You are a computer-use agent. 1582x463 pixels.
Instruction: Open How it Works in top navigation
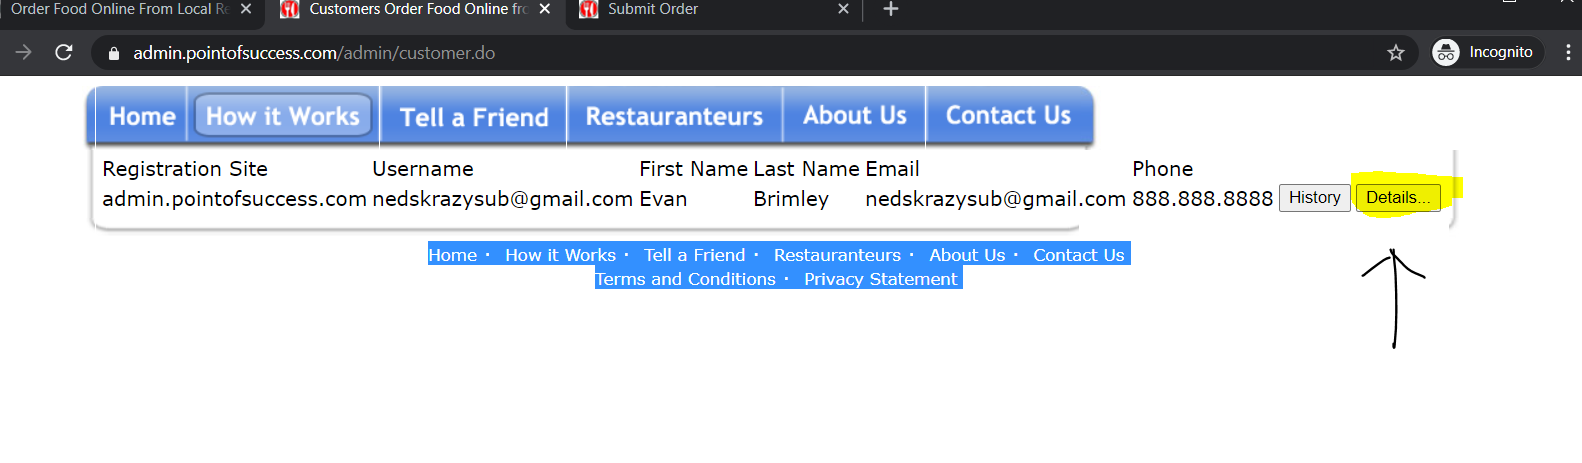coord(283,116)
